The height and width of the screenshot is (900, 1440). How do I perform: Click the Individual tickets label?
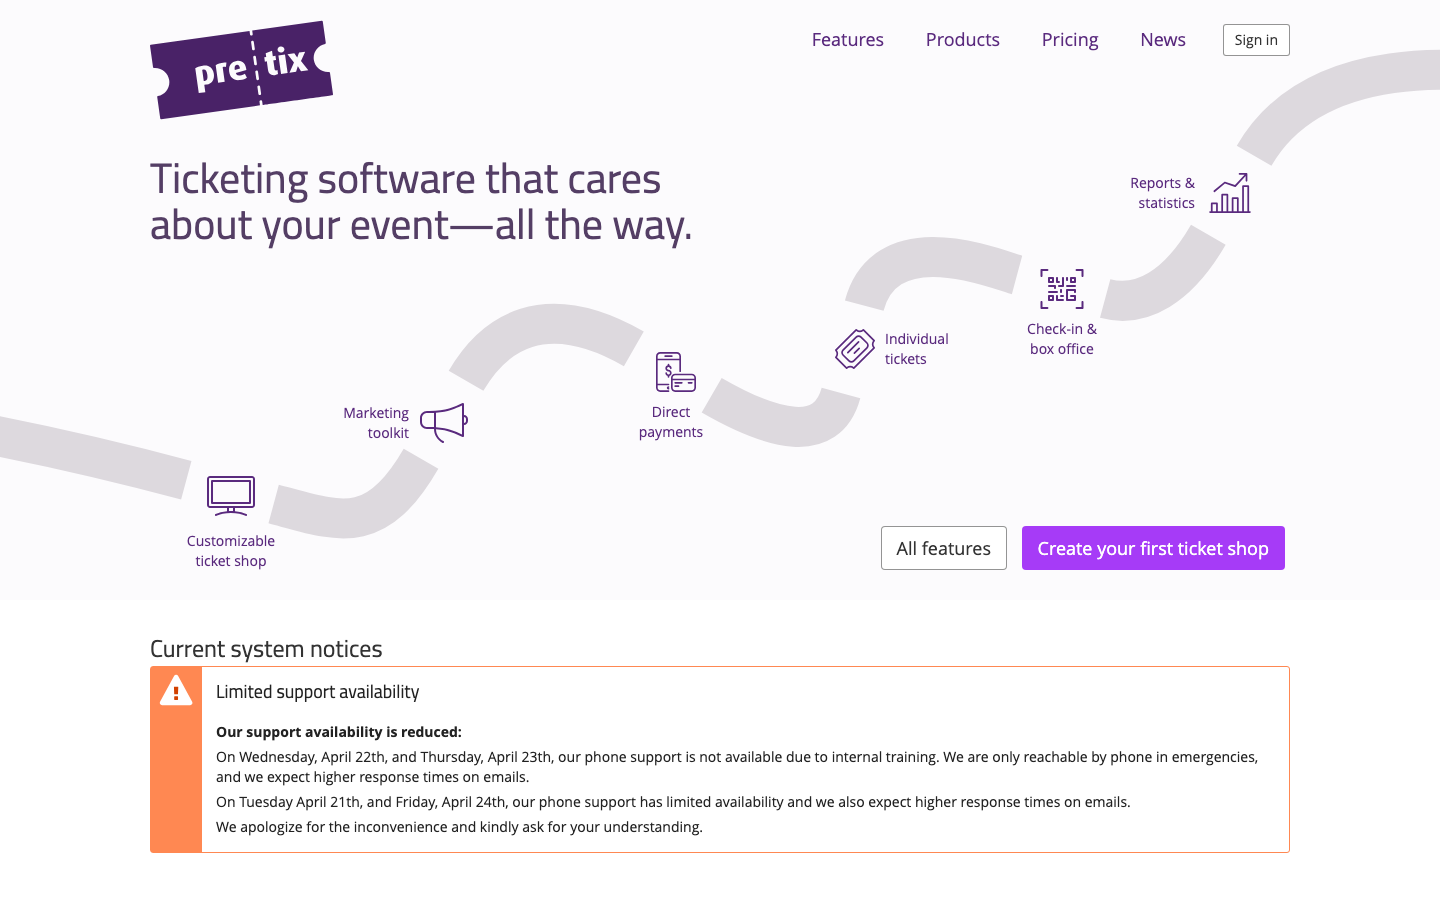click(916, 348)
